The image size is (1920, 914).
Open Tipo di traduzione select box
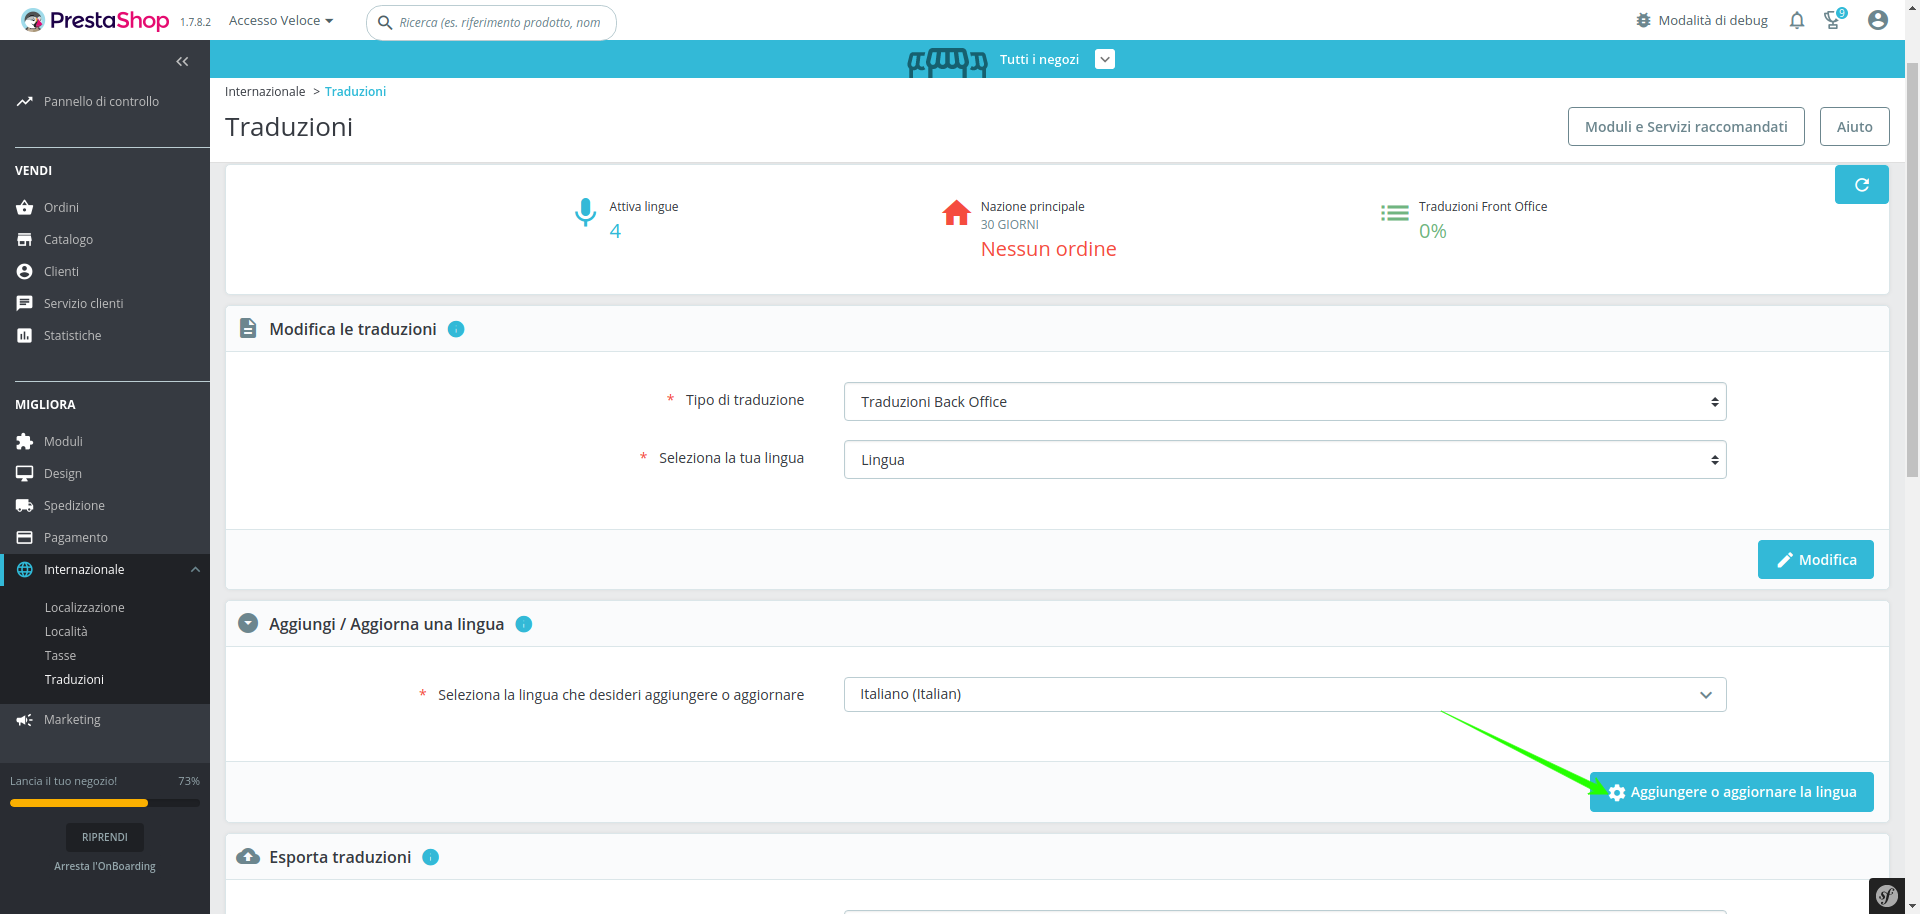(1285, 402)
